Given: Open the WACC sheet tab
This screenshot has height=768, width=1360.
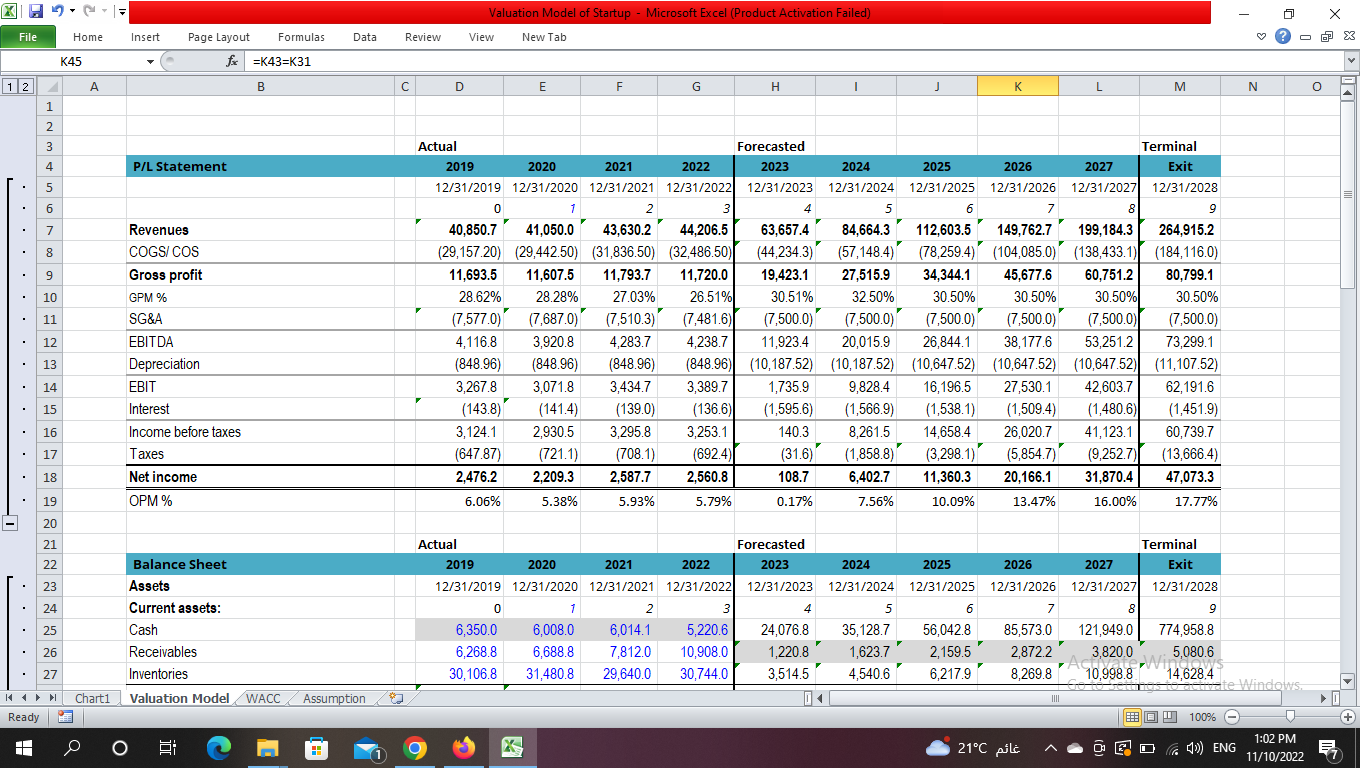Looking at the screenshot, I should point(264,698).
